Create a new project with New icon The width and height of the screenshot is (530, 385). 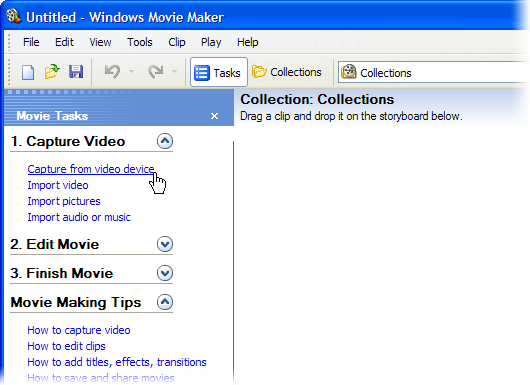coord(28,72)
